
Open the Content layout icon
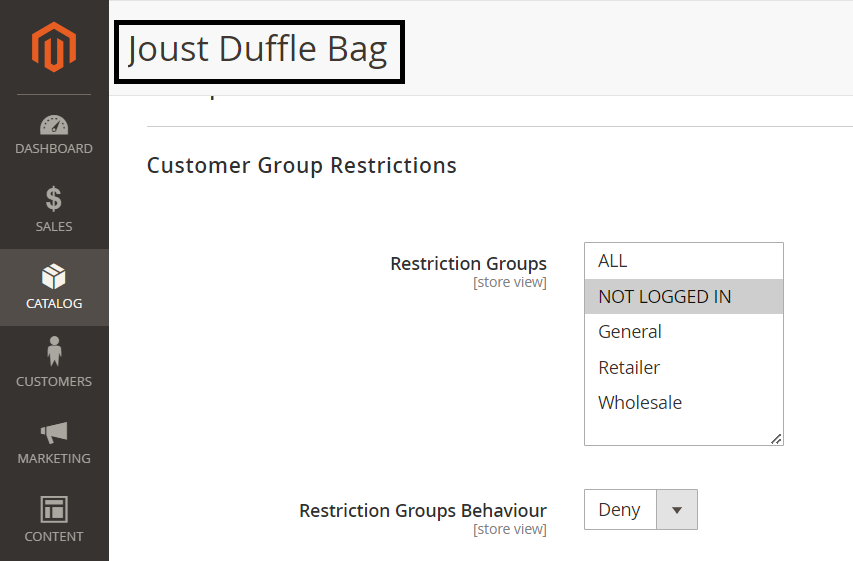coord(54,509)
